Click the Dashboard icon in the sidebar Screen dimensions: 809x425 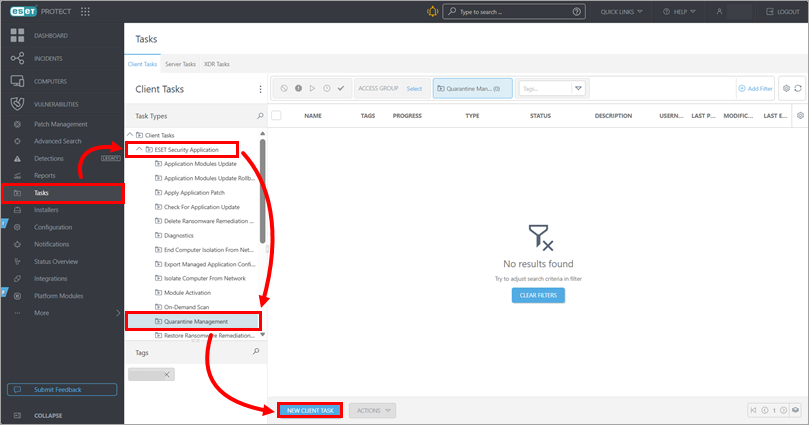(16, 35)
